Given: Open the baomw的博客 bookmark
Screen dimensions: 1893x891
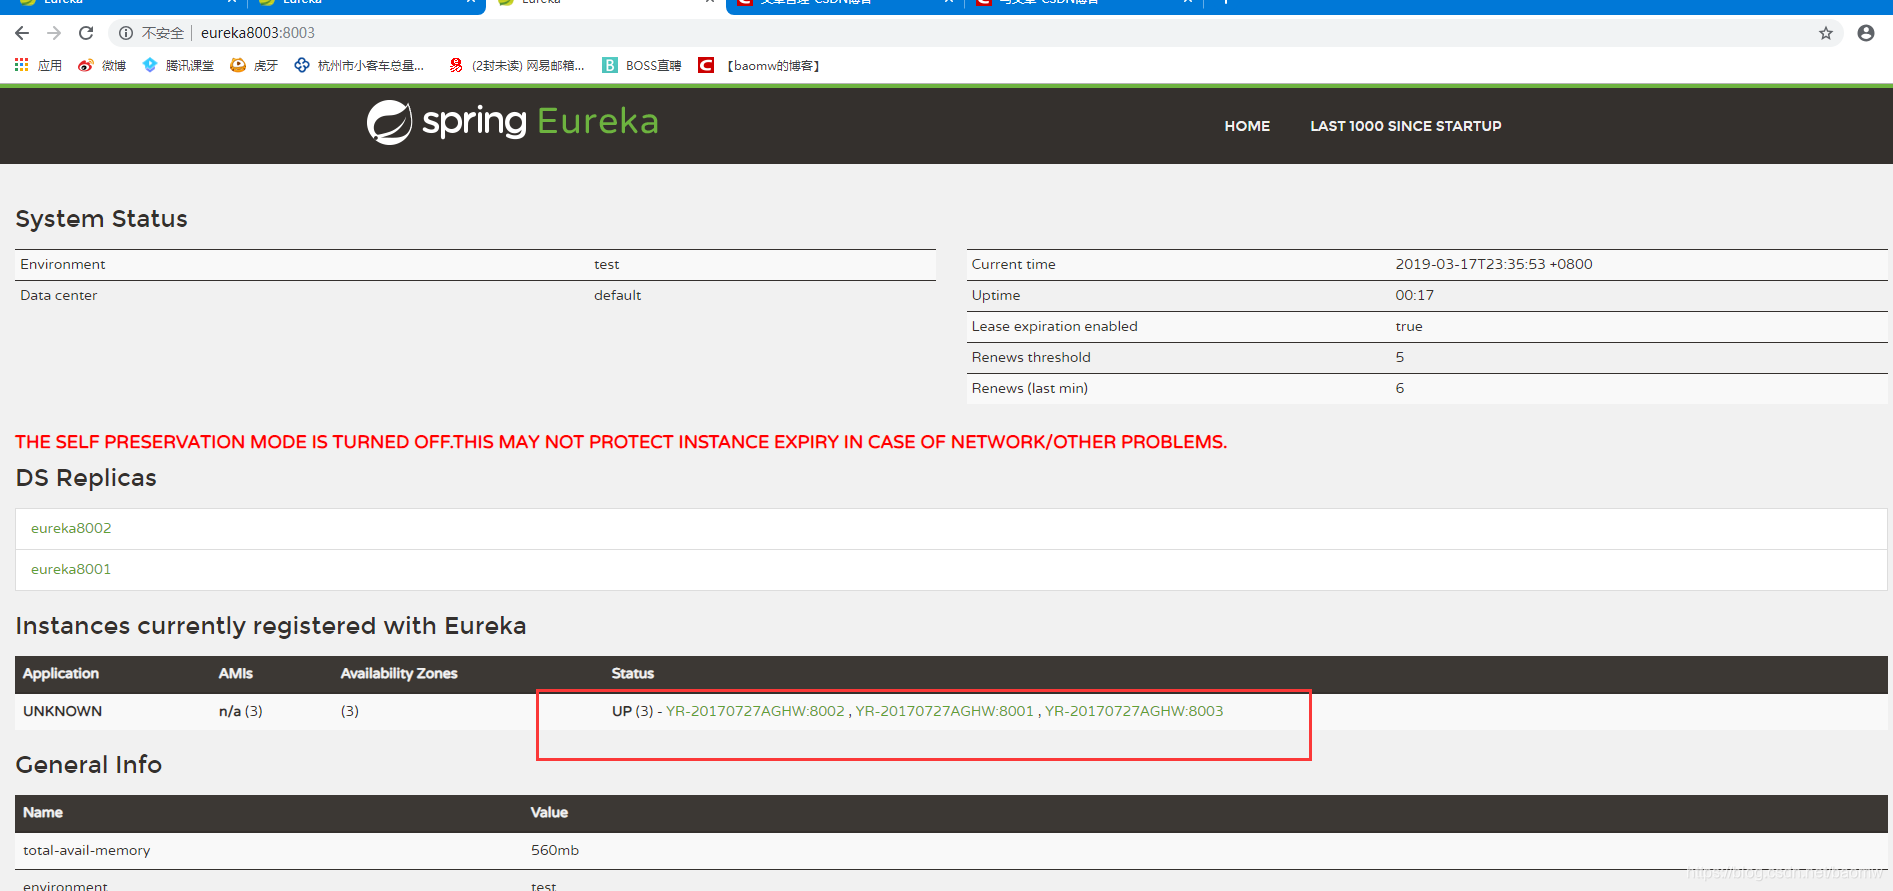Looking at the screenshot, I should pos(759,65).
